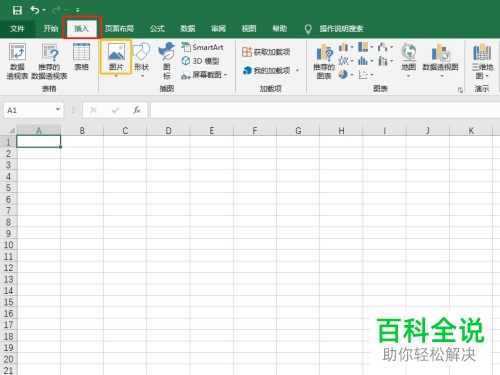Click the Save icon in quick access toolbar
The height and width of the screenshot is (375, 500).
[17, 10]
